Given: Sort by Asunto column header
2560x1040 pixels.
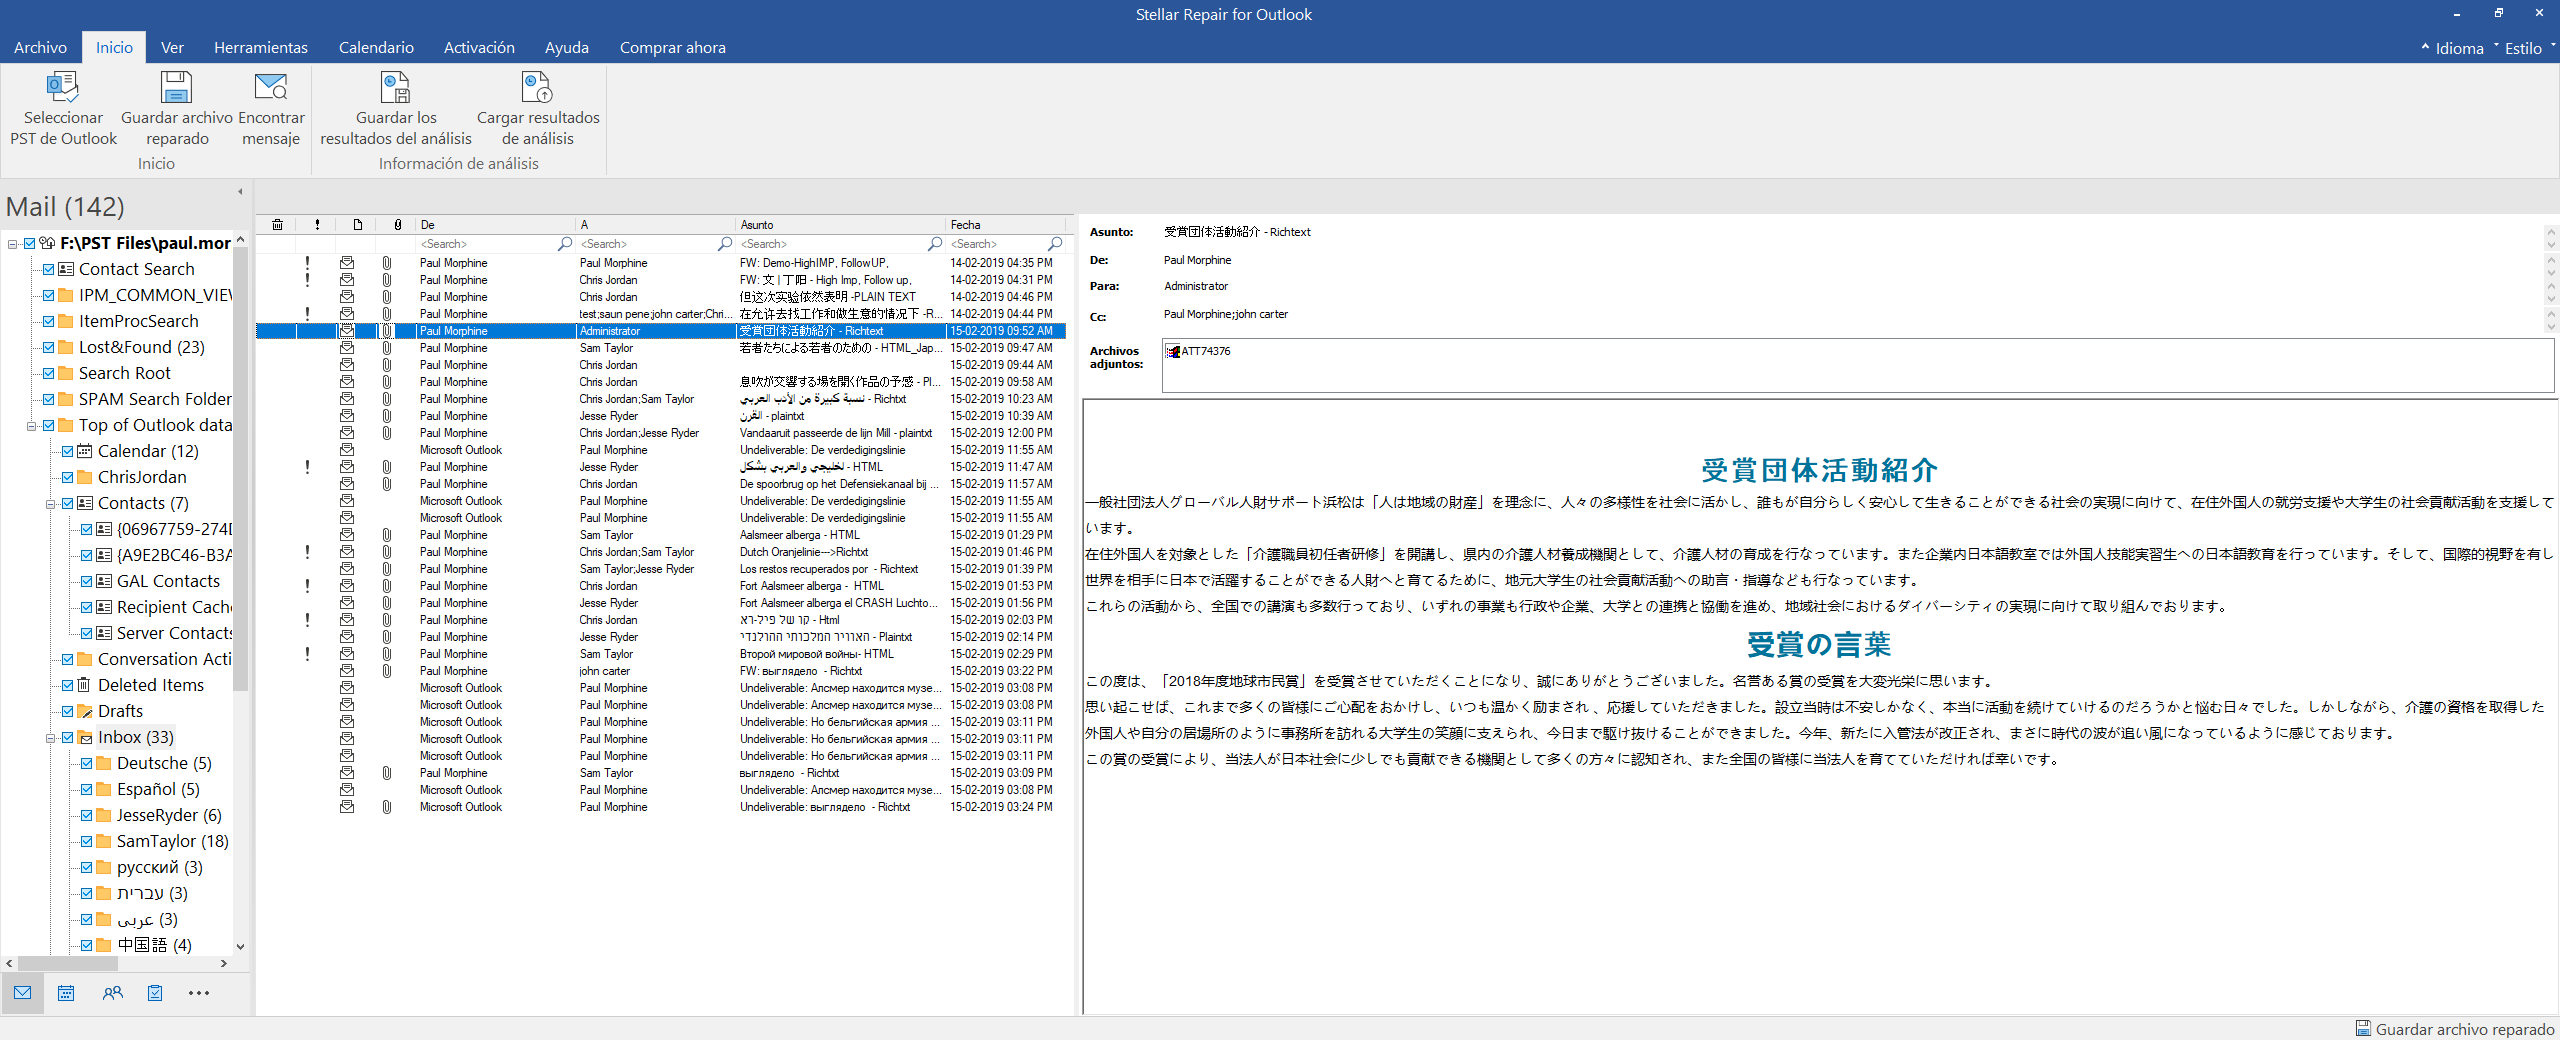Looking at the screenshot, I should (x=840, y=225).
